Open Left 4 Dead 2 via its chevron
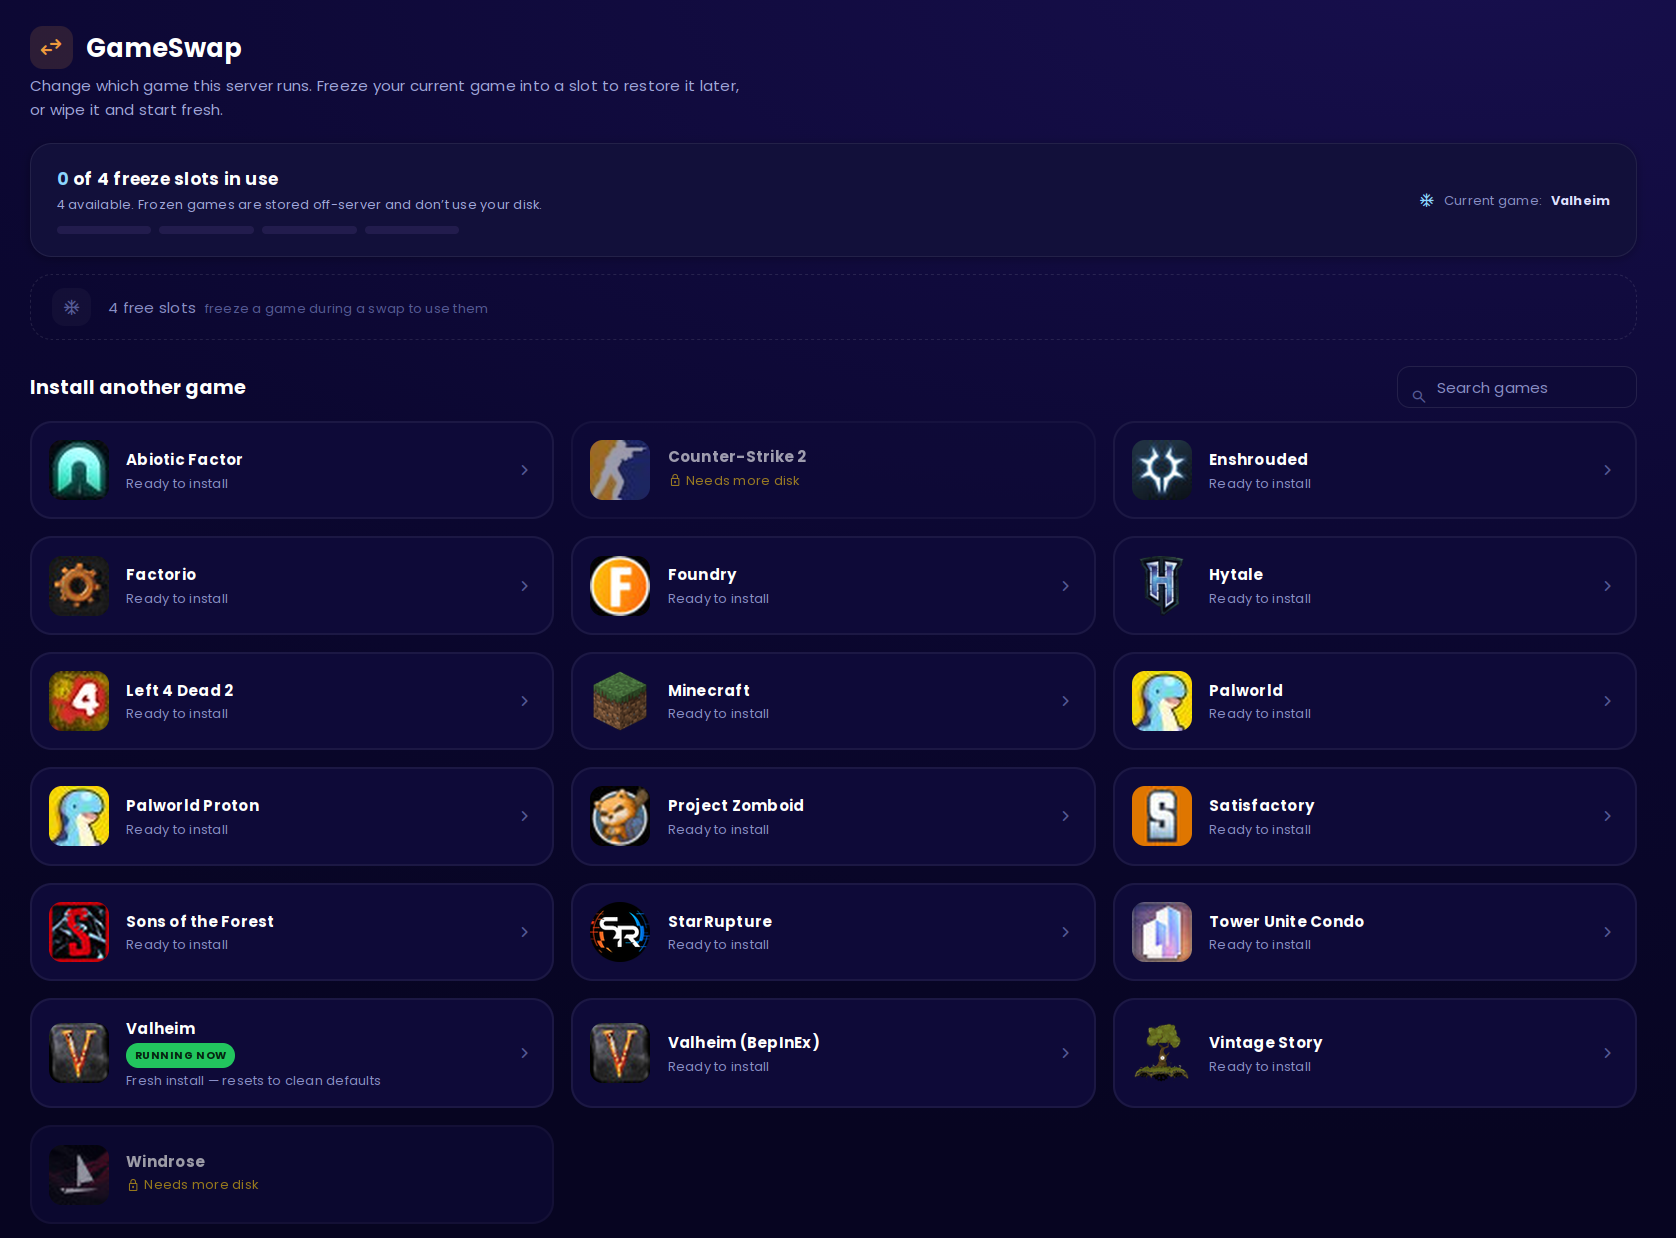 tap(524, 701)
